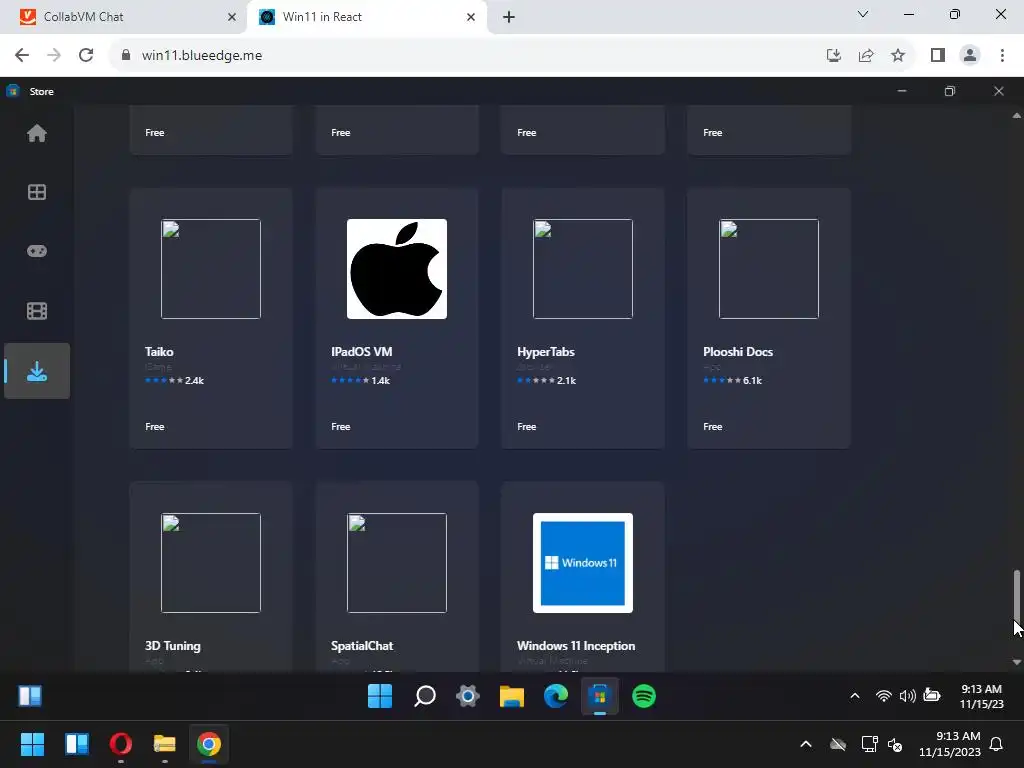Image resolution: width=1024 pixels, height=768 pixels.
Task: Open the Plooshi Docs app thumbnail
Action: [x=769, y=269]
